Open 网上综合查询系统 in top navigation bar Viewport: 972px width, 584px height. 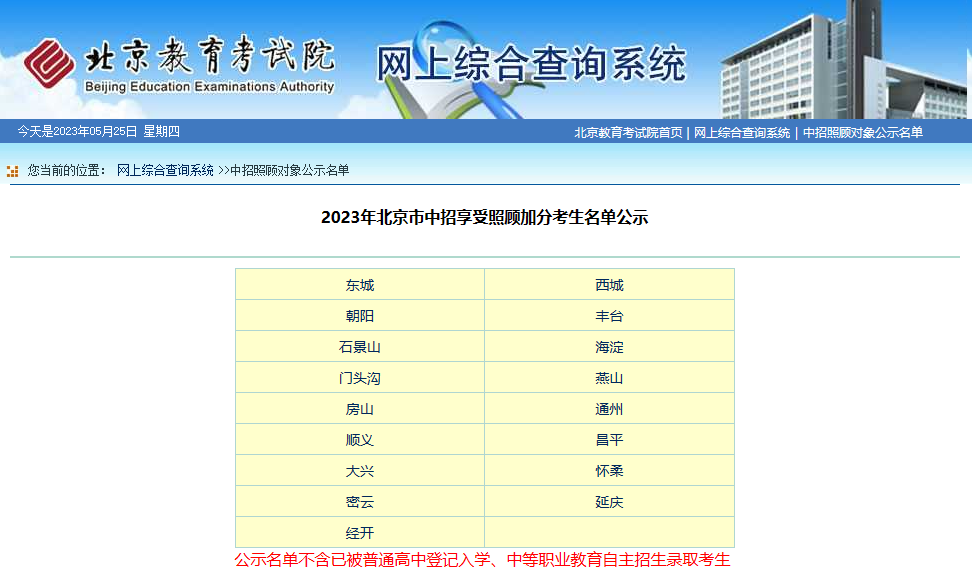[741, 133]
